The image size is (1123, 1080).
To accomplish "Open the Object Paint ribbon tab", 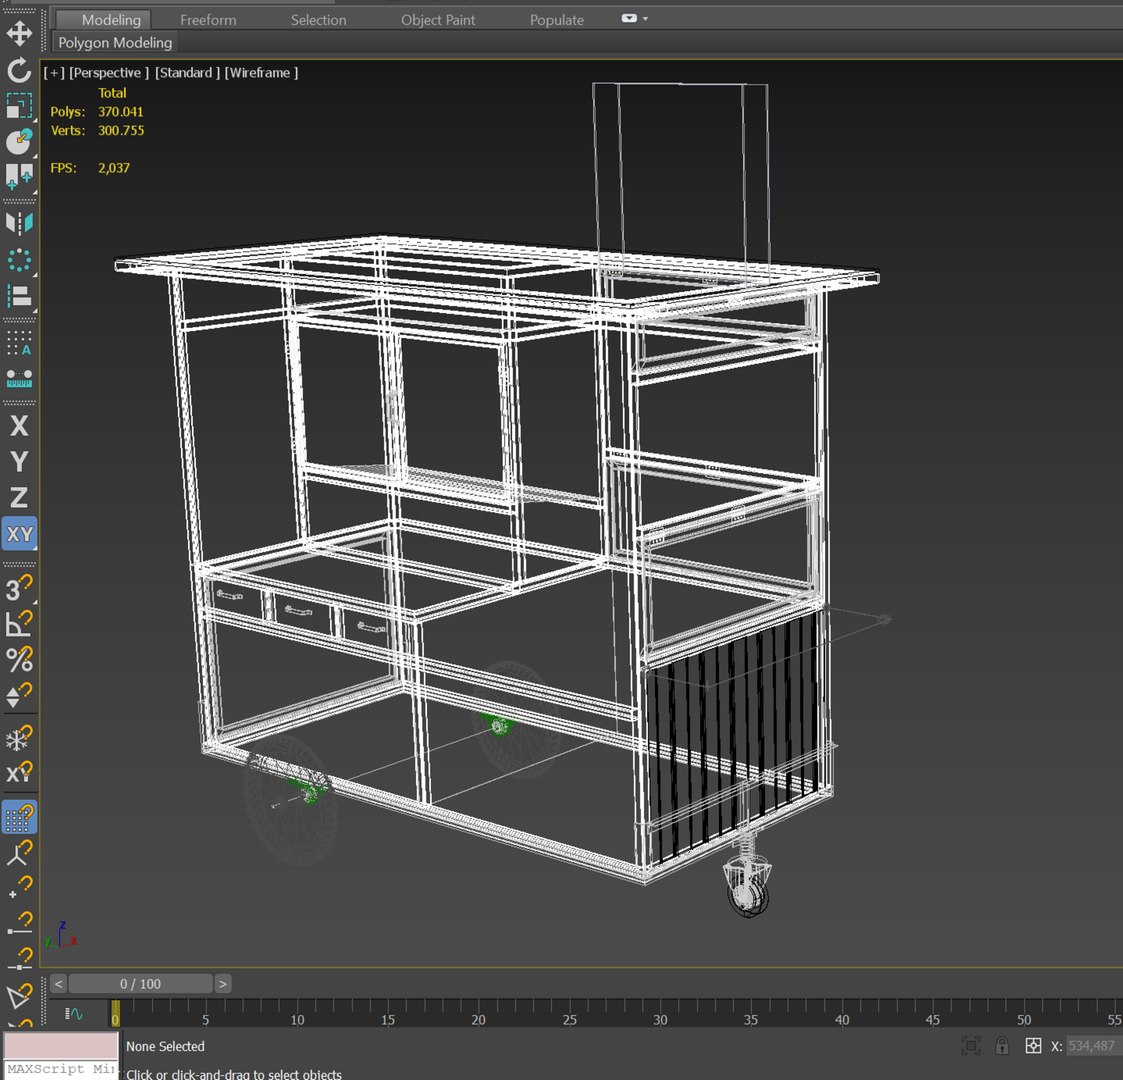I will click(x=438, y=20).
